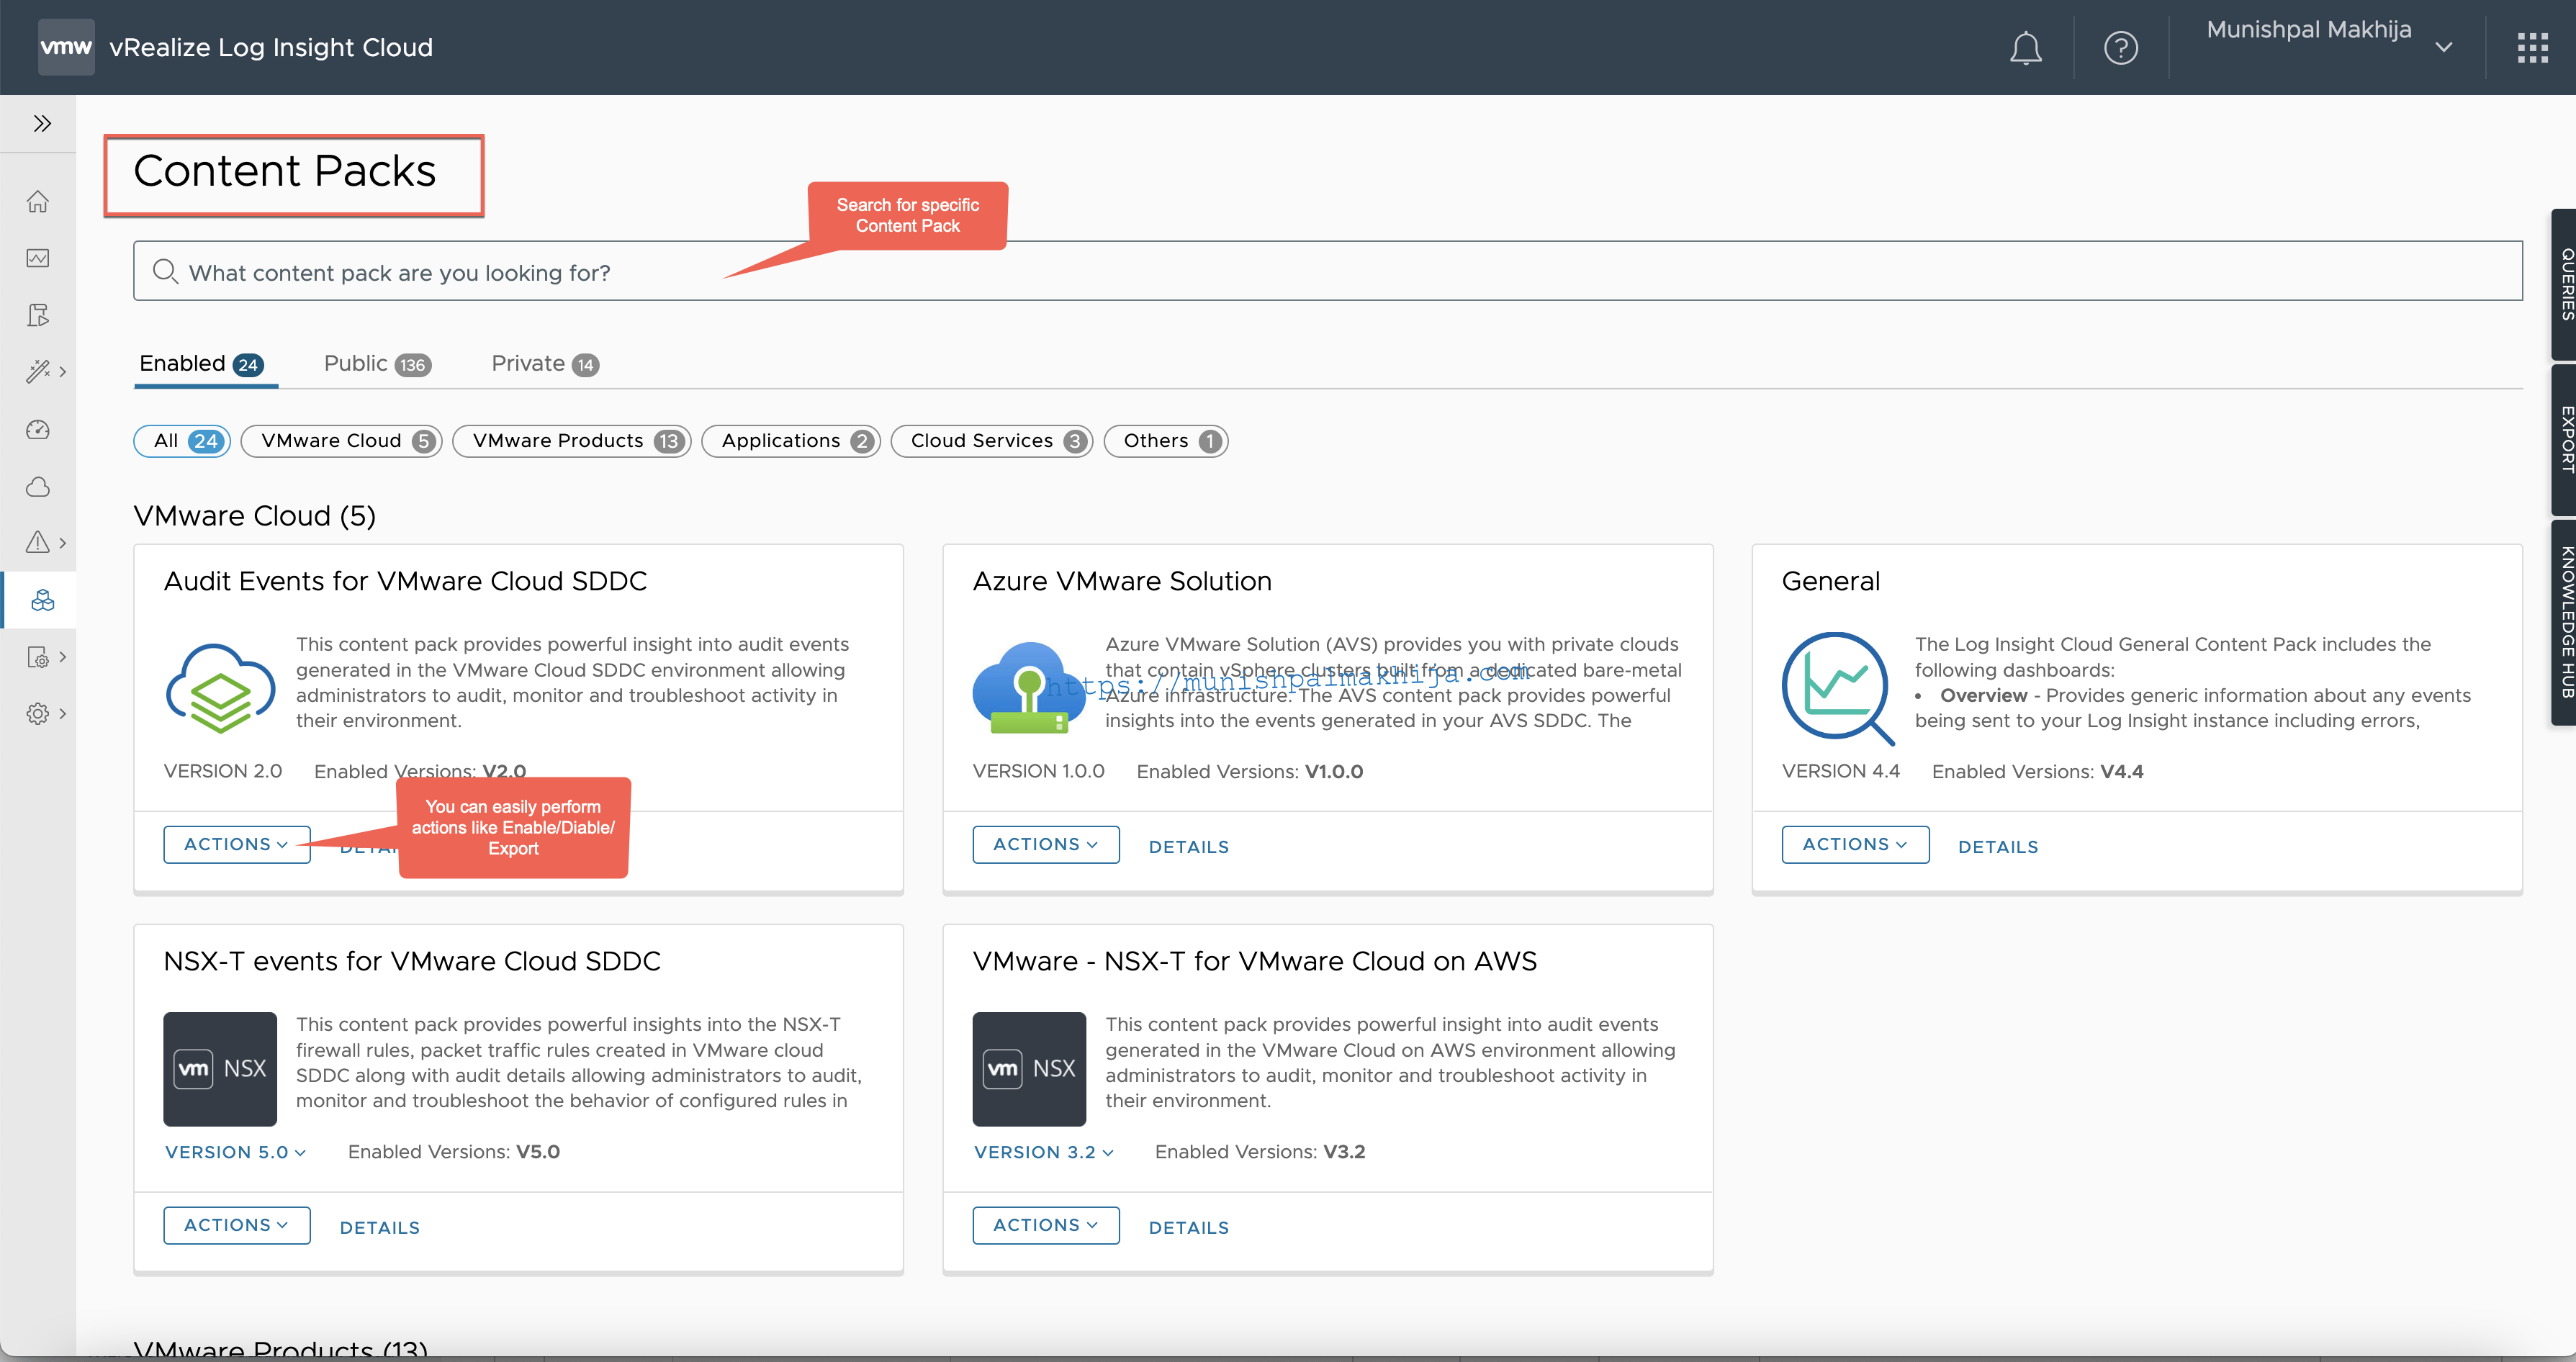Expand the left navigation sidebar
The width and height of the screenshot is (2576, 1362).
[41, 124]
